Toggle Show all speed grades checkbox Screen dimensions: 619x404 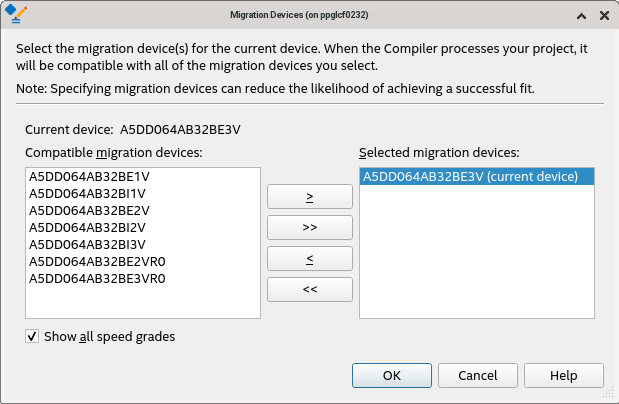(33, 337)
